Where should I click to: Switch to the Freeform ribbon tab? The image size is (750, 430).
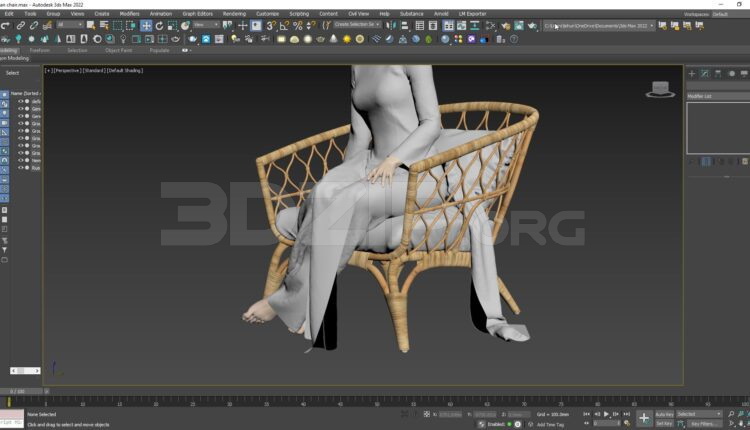(40, 50)
